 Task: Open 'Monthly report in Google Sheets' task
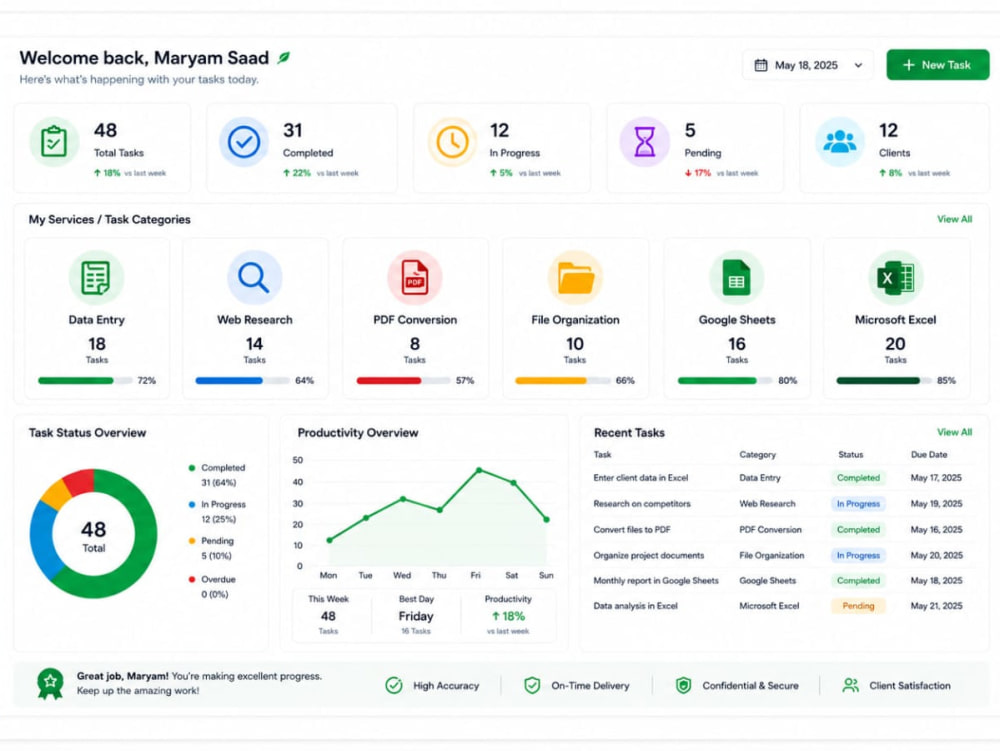tap(656, 581)
